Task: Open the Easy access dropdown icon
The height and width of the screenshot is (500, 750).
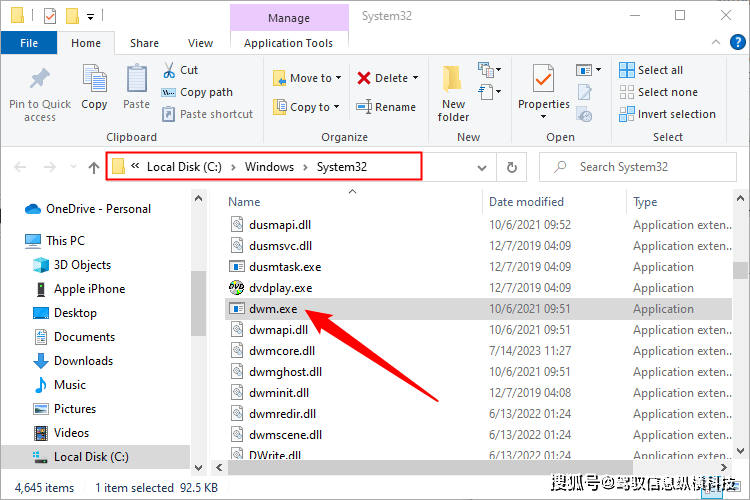Action: 489,91
